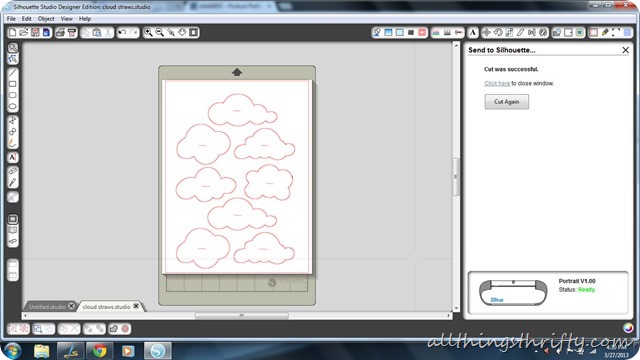Select the Draw a Line tool
Screen dimensions: 640x360
13,73
